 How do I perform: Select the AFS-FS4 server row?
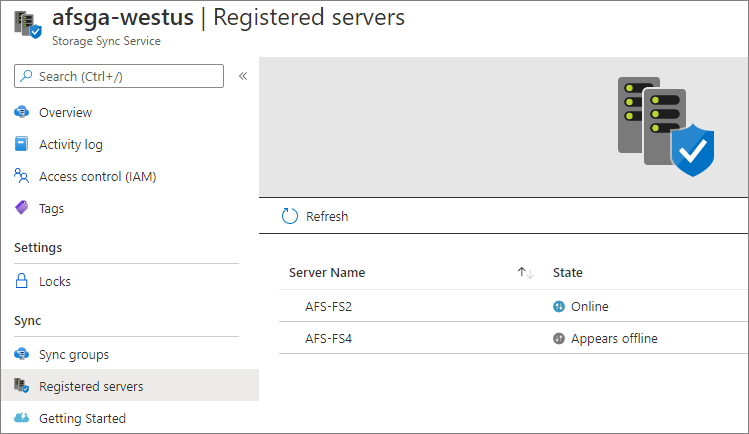click(329, 338)
